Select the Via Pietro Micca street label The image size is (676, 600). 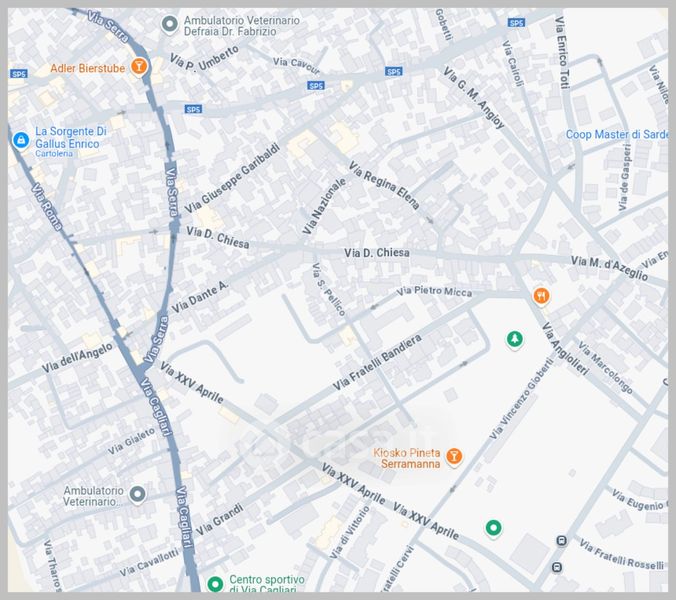pos(433,292)
